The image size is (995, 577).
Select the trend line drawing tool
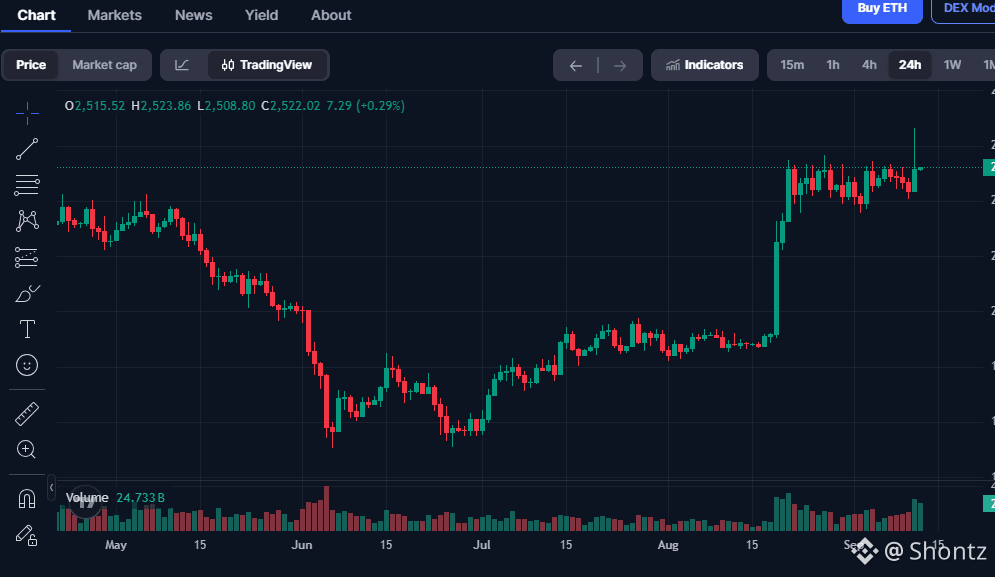27,149
